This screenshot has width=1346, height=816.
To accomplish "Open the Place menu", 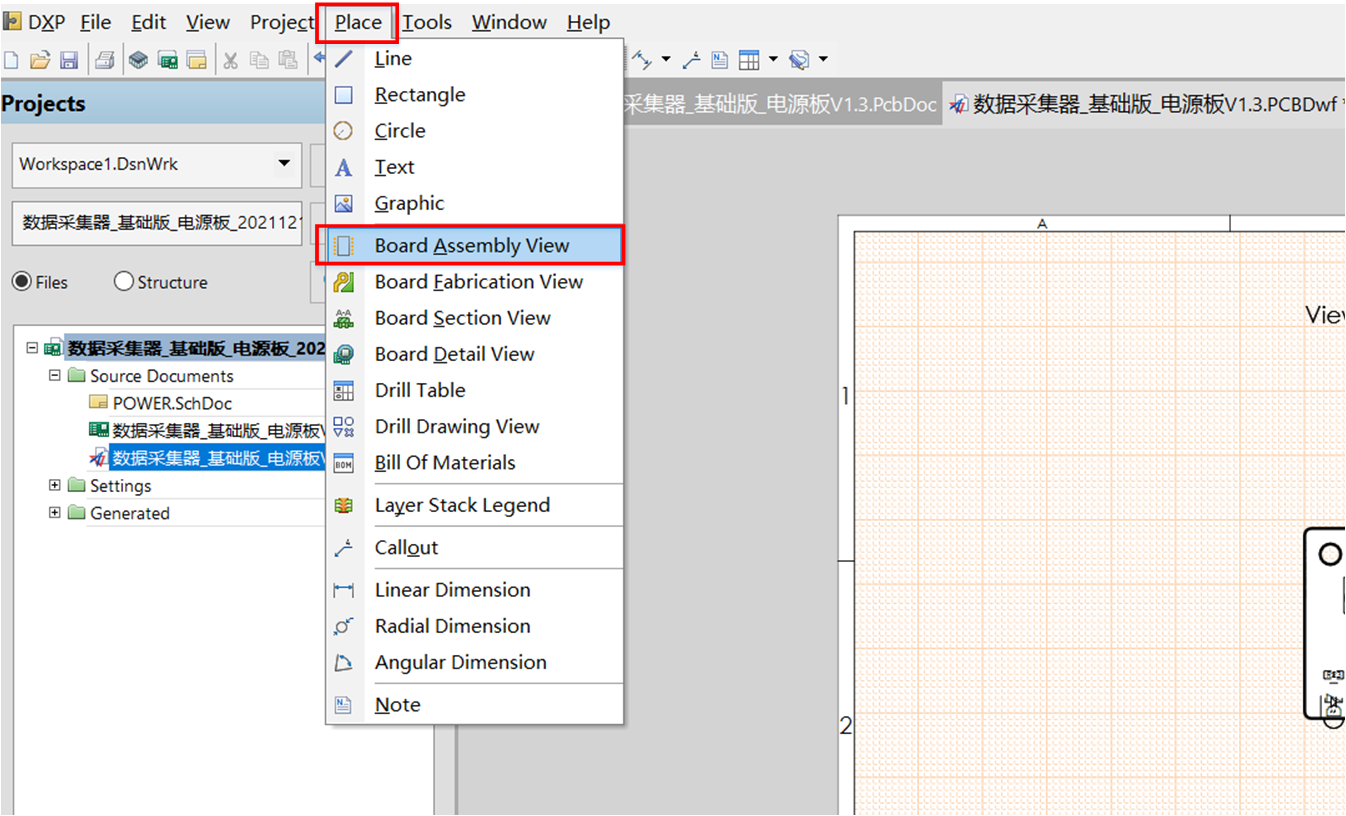I will (358, 22).
